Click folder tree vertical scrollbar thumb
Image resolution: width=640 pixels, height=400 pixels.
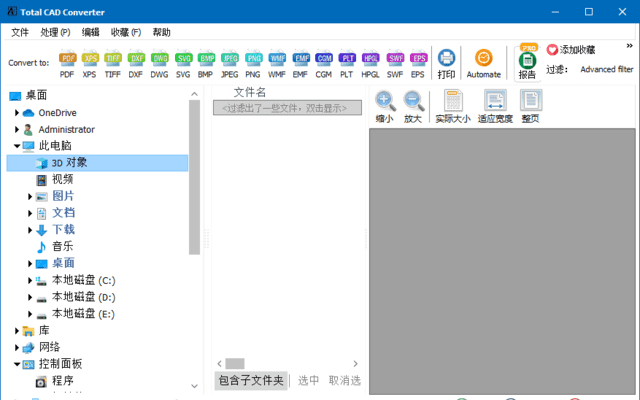pos(194,177)
